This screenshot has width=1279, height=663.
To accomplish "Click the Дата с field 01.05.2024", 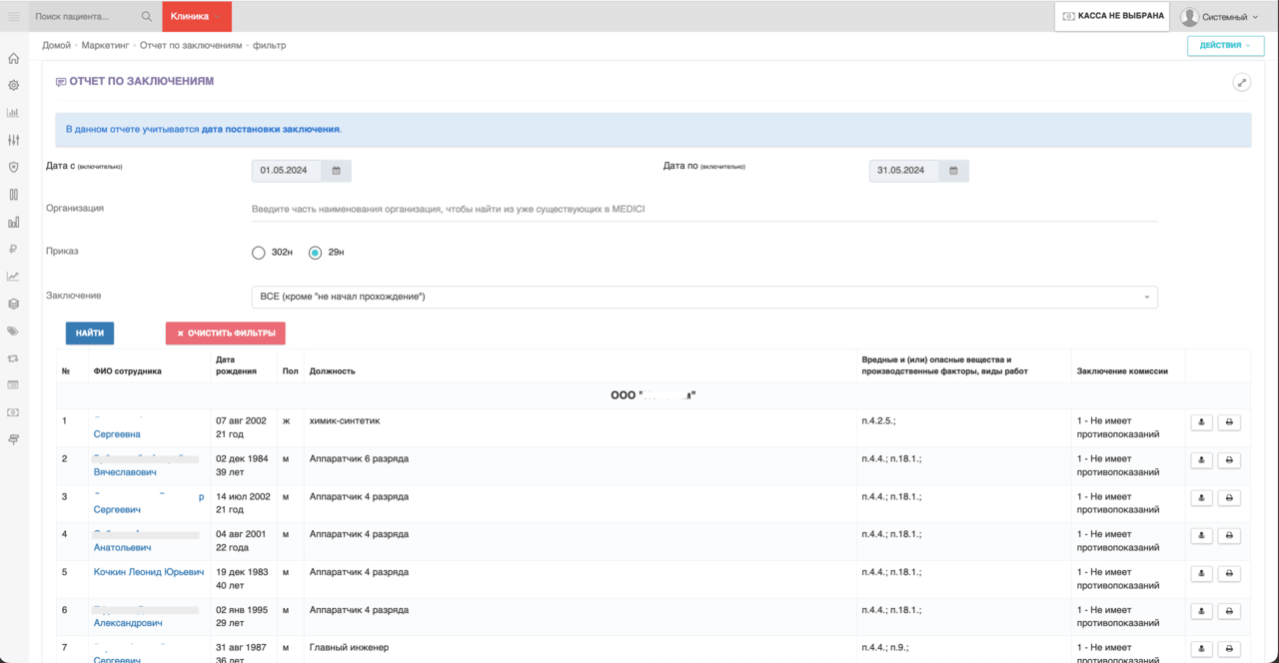I will (x=288, y=171).
